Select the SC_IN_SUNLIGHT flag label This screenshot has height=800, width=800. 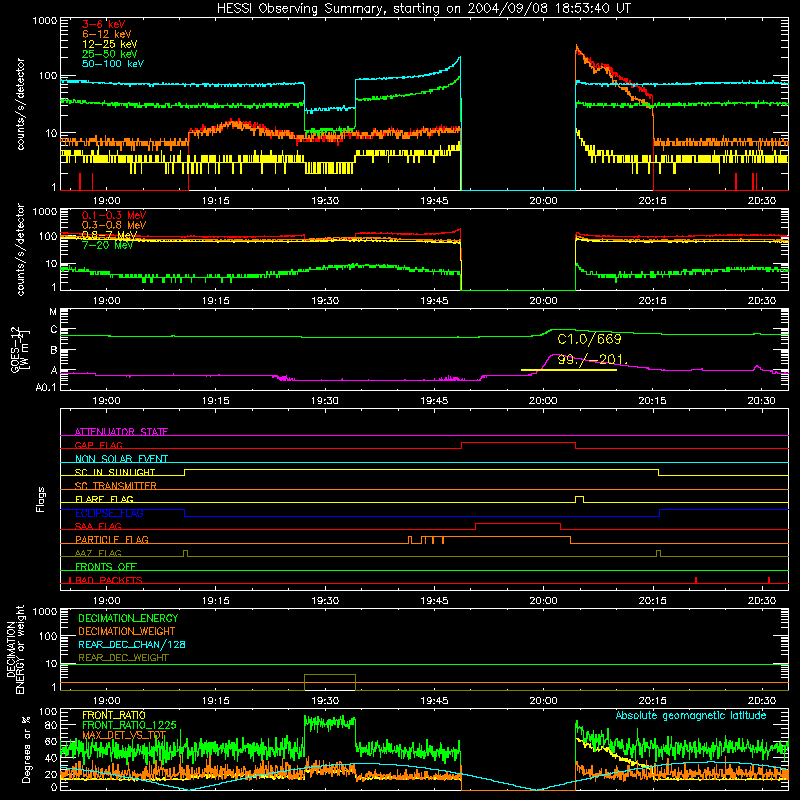pyautogui.click(x=115, y=472)
